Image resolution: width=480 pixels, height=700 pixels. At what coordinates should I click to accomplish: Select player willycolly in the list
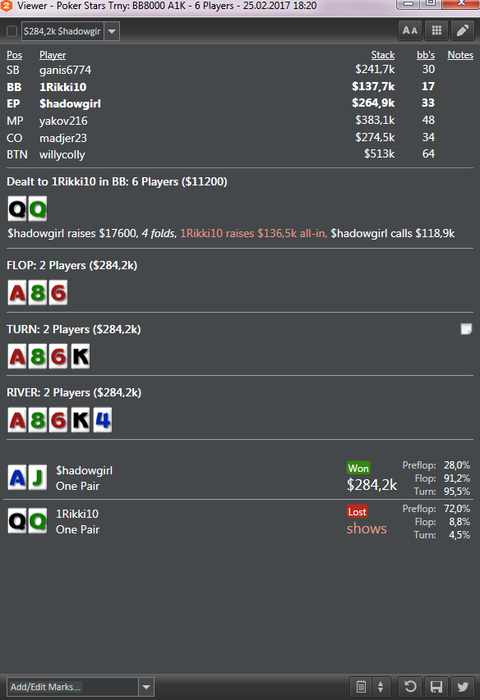click(x=62, y=154)
